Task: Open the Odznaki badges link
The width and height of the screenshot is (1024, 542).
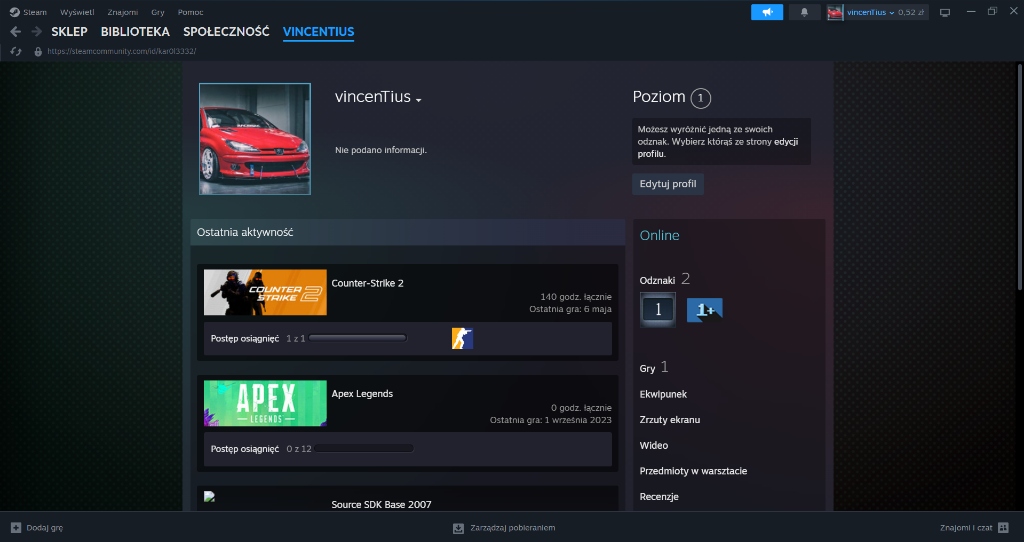Action: pos(657,280)
